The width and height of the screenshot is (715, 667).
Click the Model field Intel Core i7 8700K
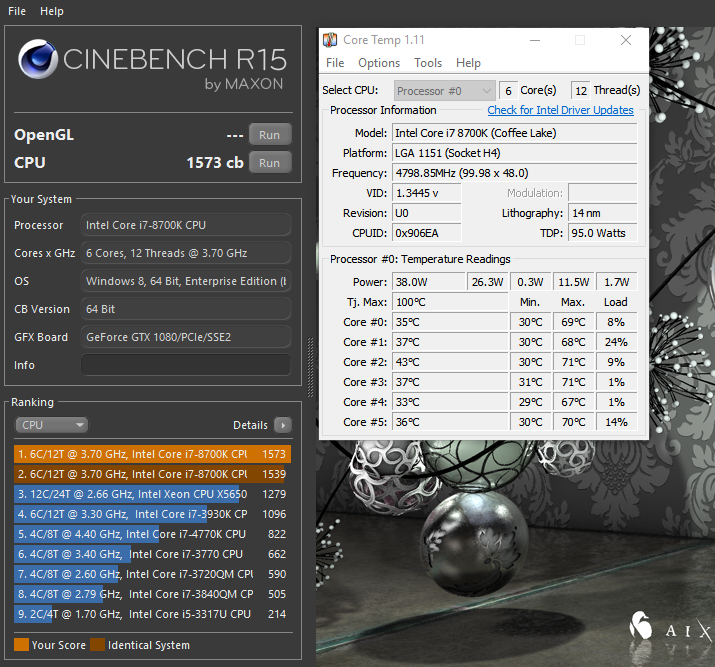[x=514, y=133]
